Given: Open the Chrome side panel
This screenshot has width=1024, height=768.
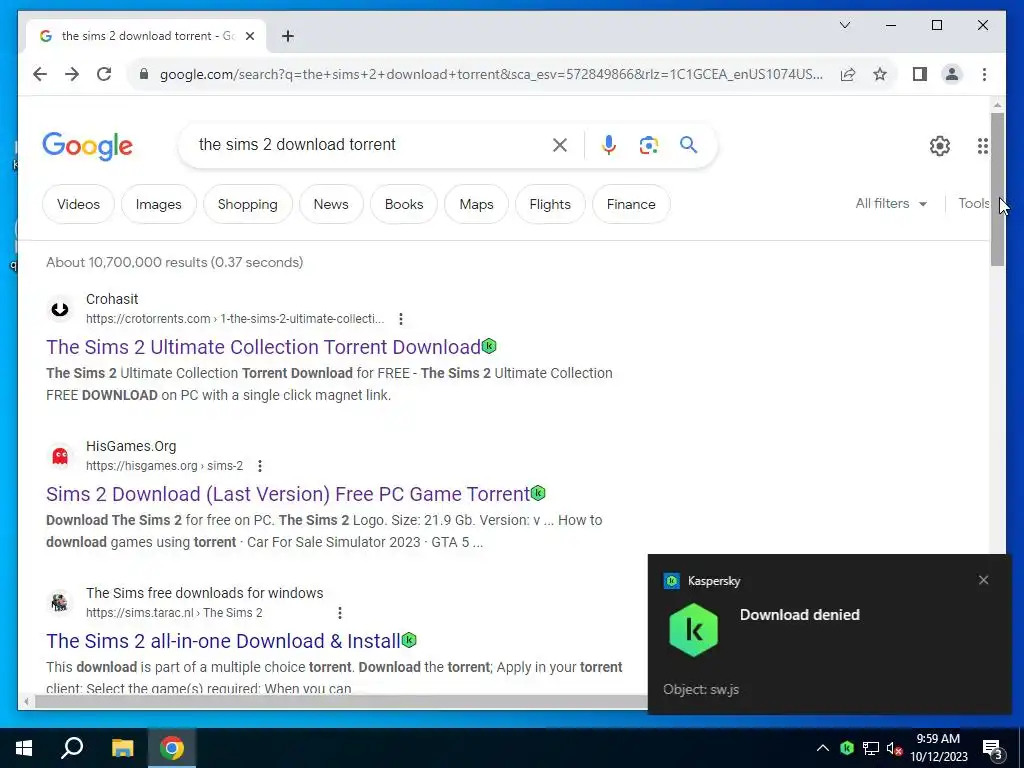Looking at the screenshot, I should click(920, 74).
